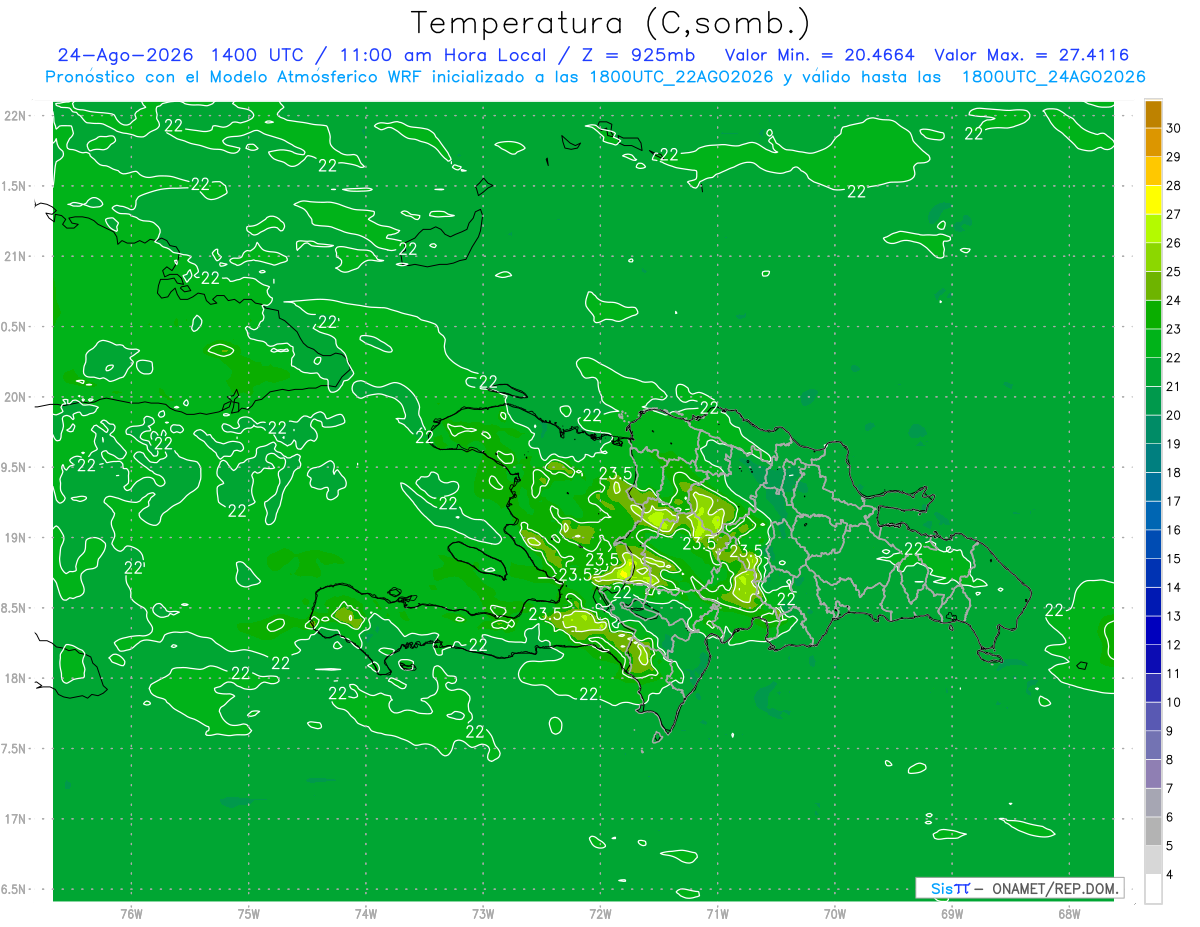Select the date text "24-Ago-2026"
The height and width of the screenshot is (927, 1200).
tap(123, 55)
